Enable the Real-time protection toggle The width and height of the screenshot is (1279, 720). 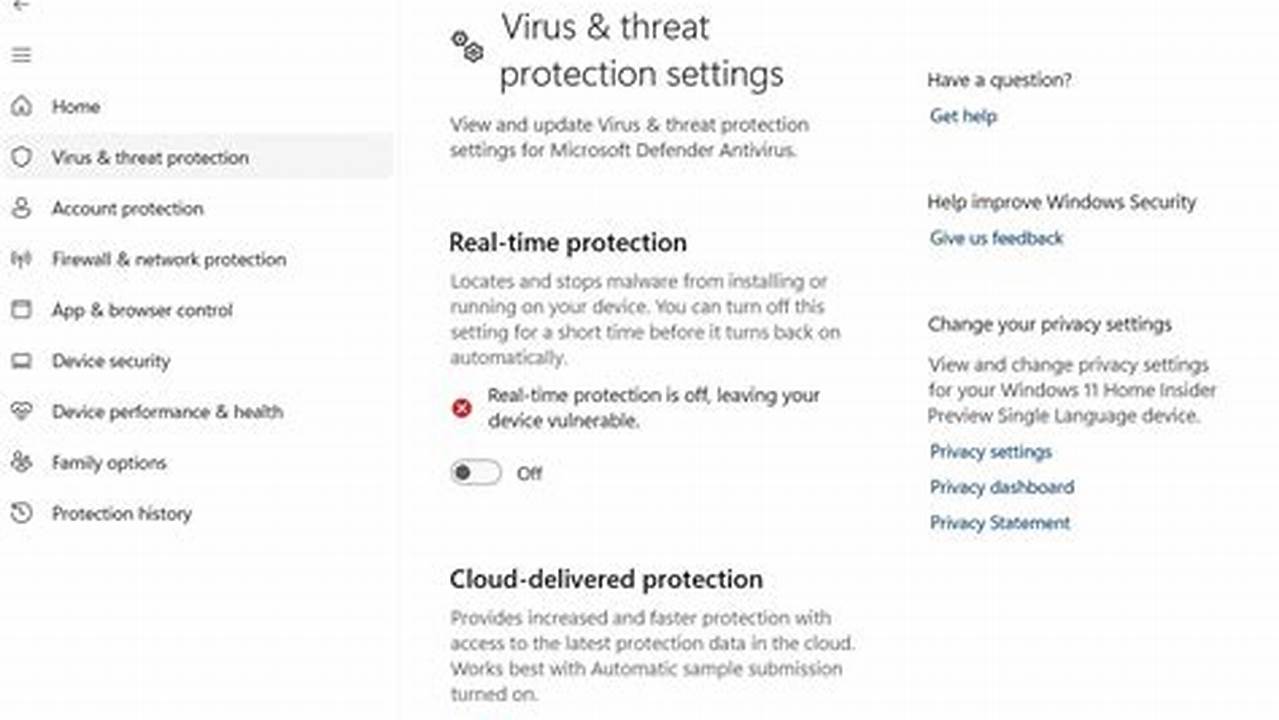pos(475,472)
